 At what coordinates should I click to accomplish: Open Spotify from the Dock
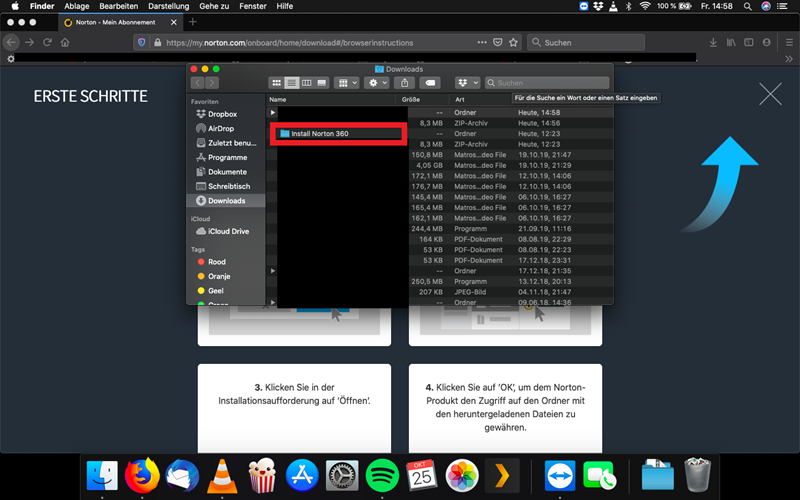tap(382, 476)
